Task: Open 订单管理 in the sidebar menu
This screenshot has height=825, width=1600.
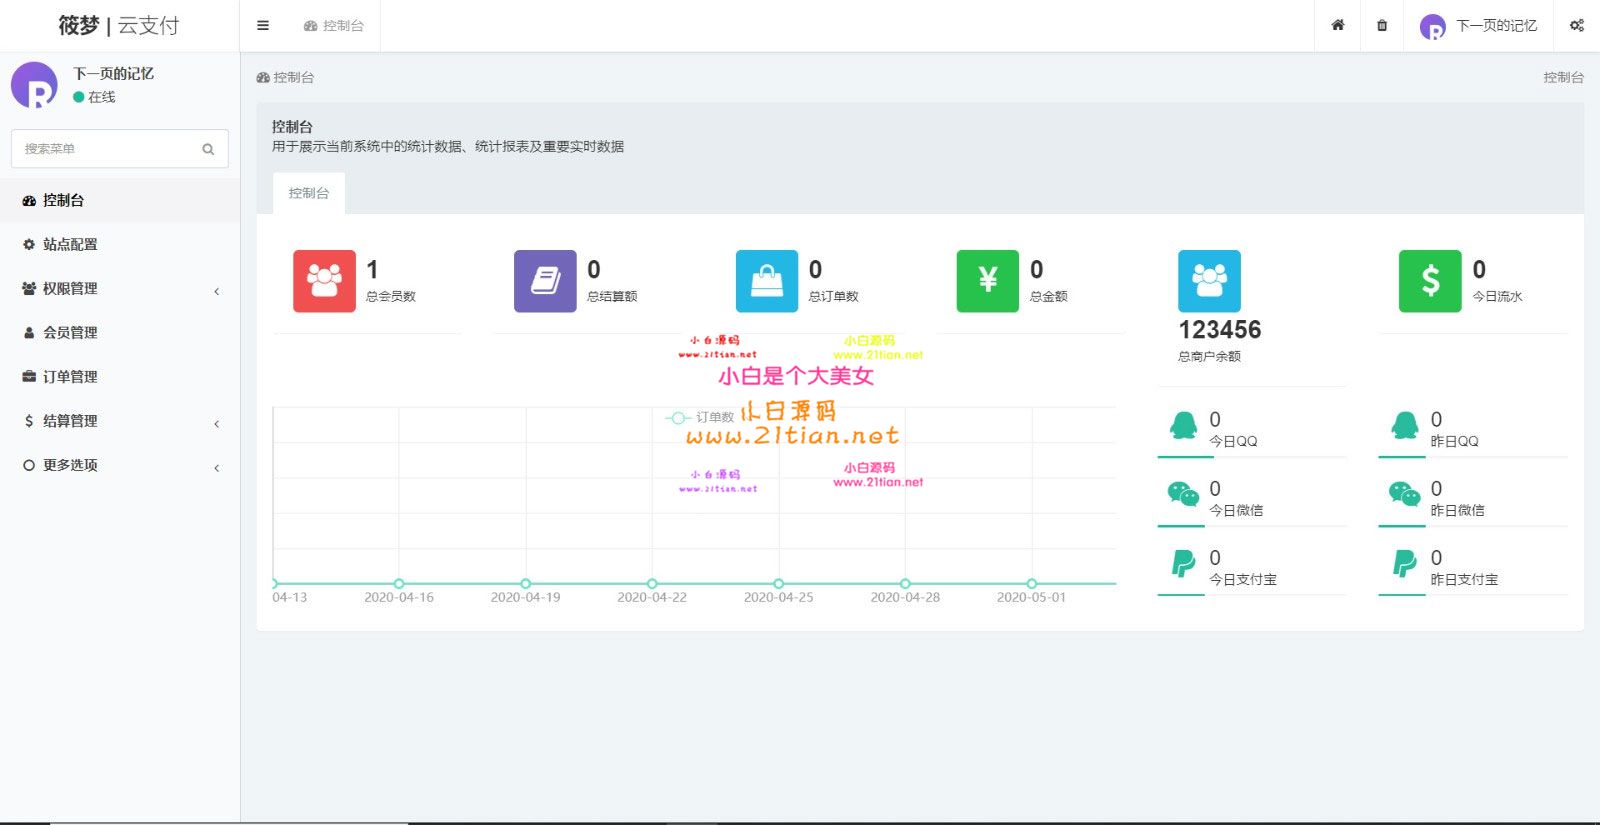Action: [120, 376]
